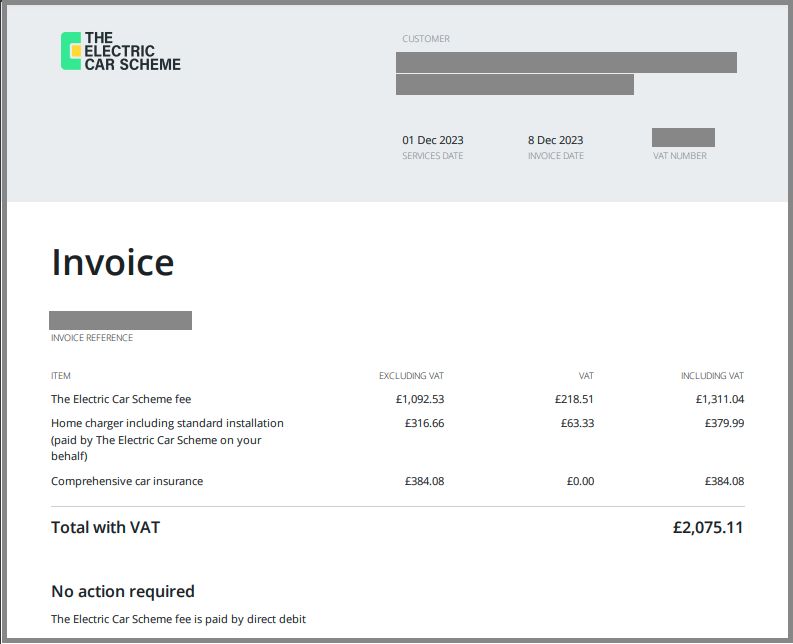793x644 pixels.
Task: Click the INCLUDING VAT column header
Action: pos(712,376)
